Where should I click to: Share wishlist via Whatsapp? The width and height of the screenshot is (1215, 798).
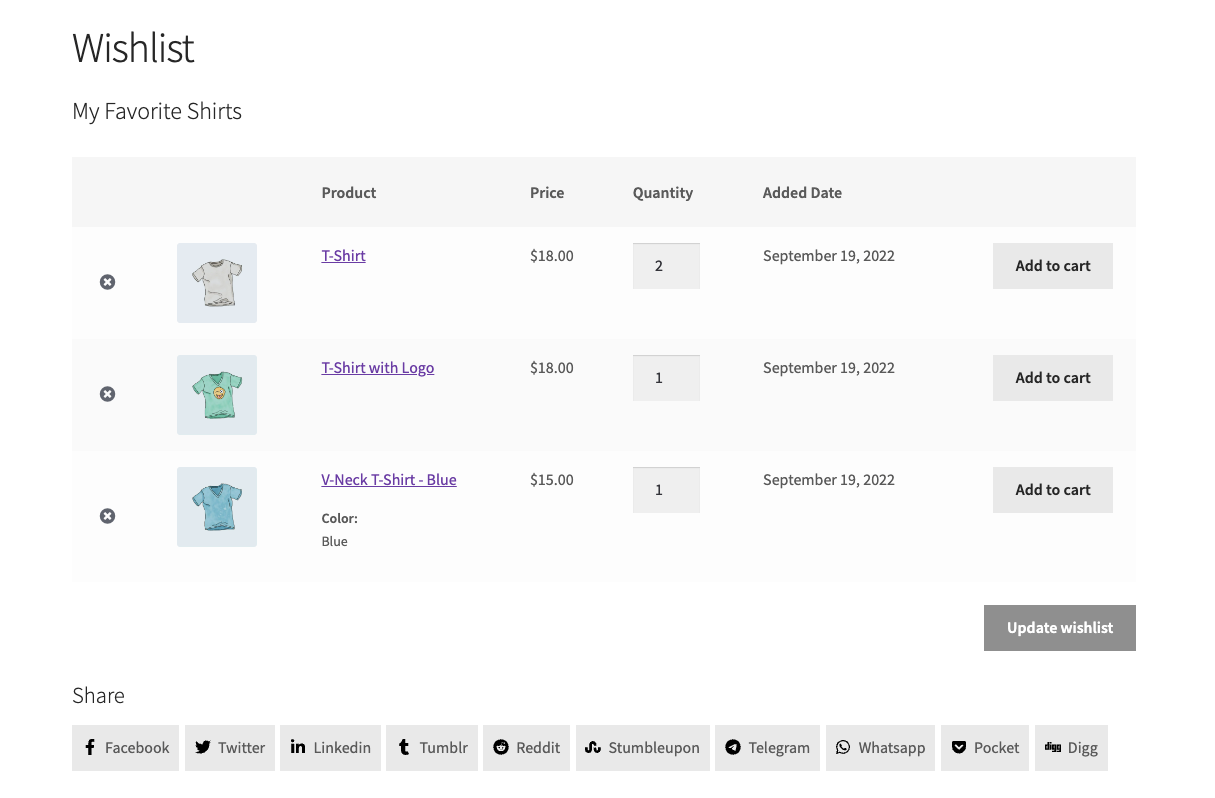[880, 748]
